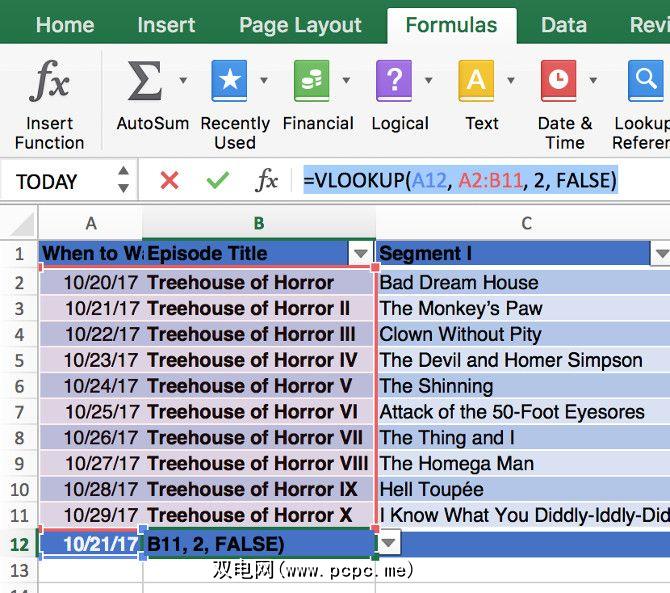Image resolution: width=670 pixels, height=593 pixels.
Task: Click the 'Episode Title' header cell
Action: coord(259,254)
